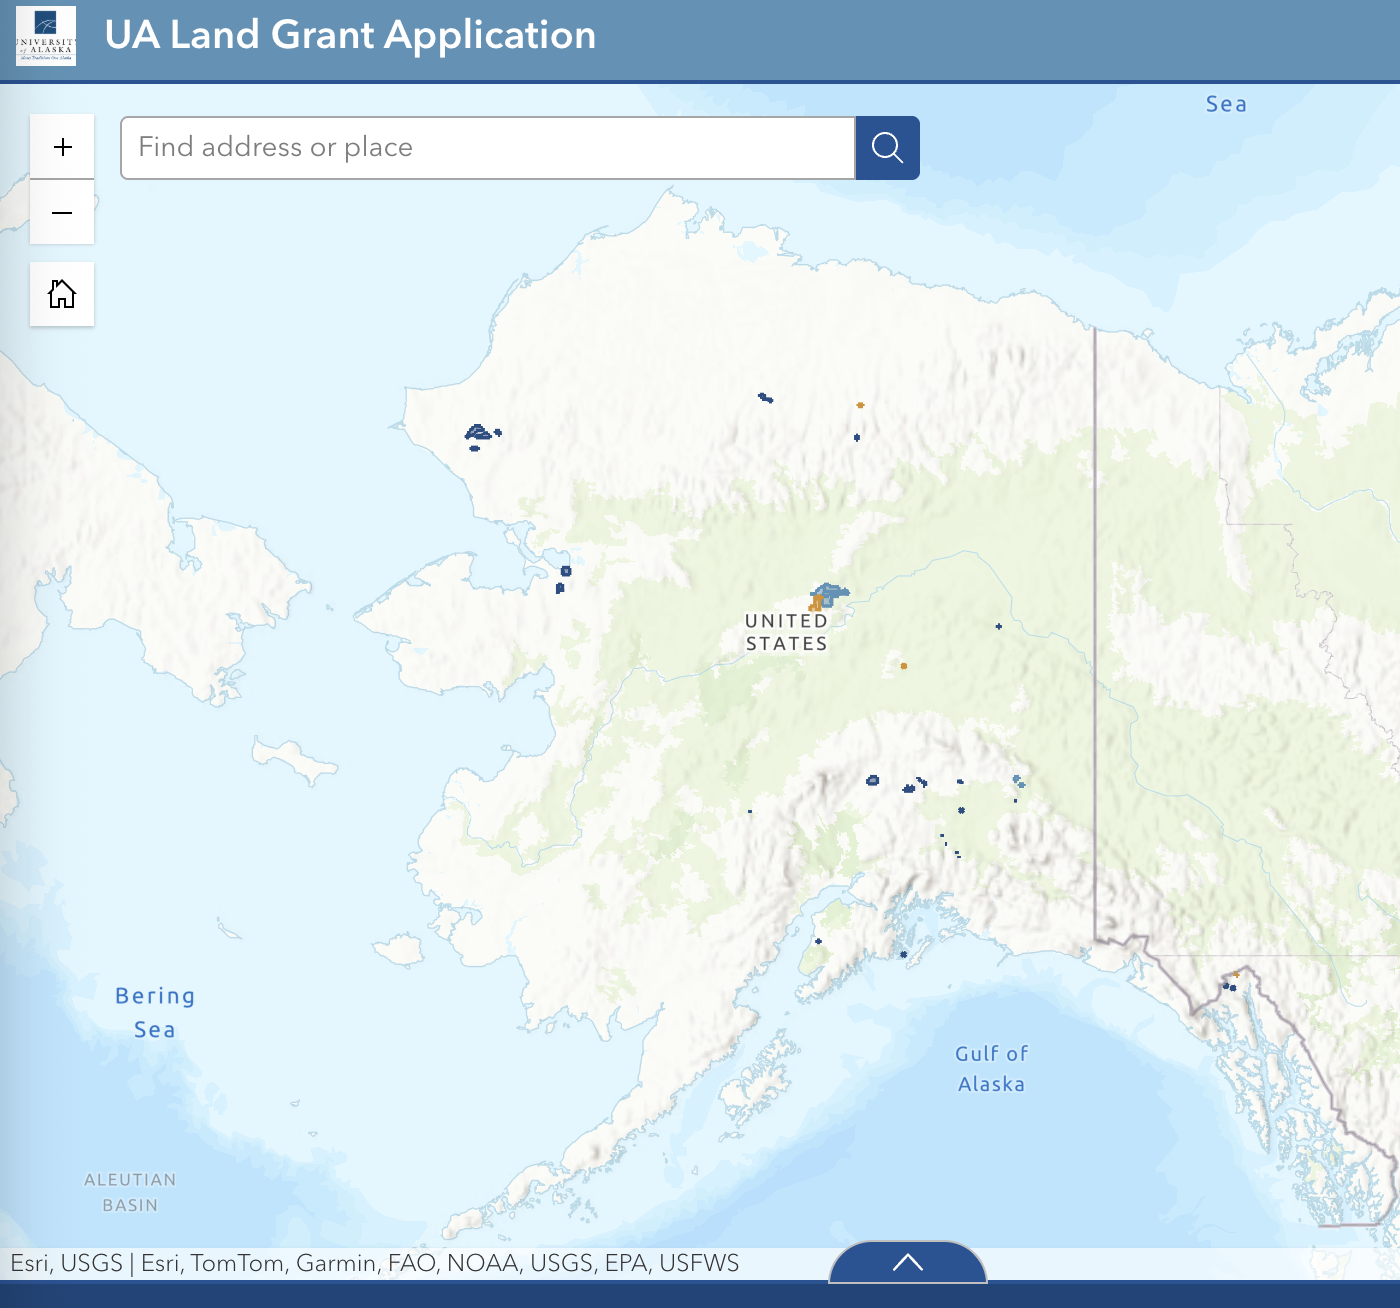This screenshot has height=1308, width=1400.
Task: Click the zoom out minus icon
Action: (x=62, y=213)
